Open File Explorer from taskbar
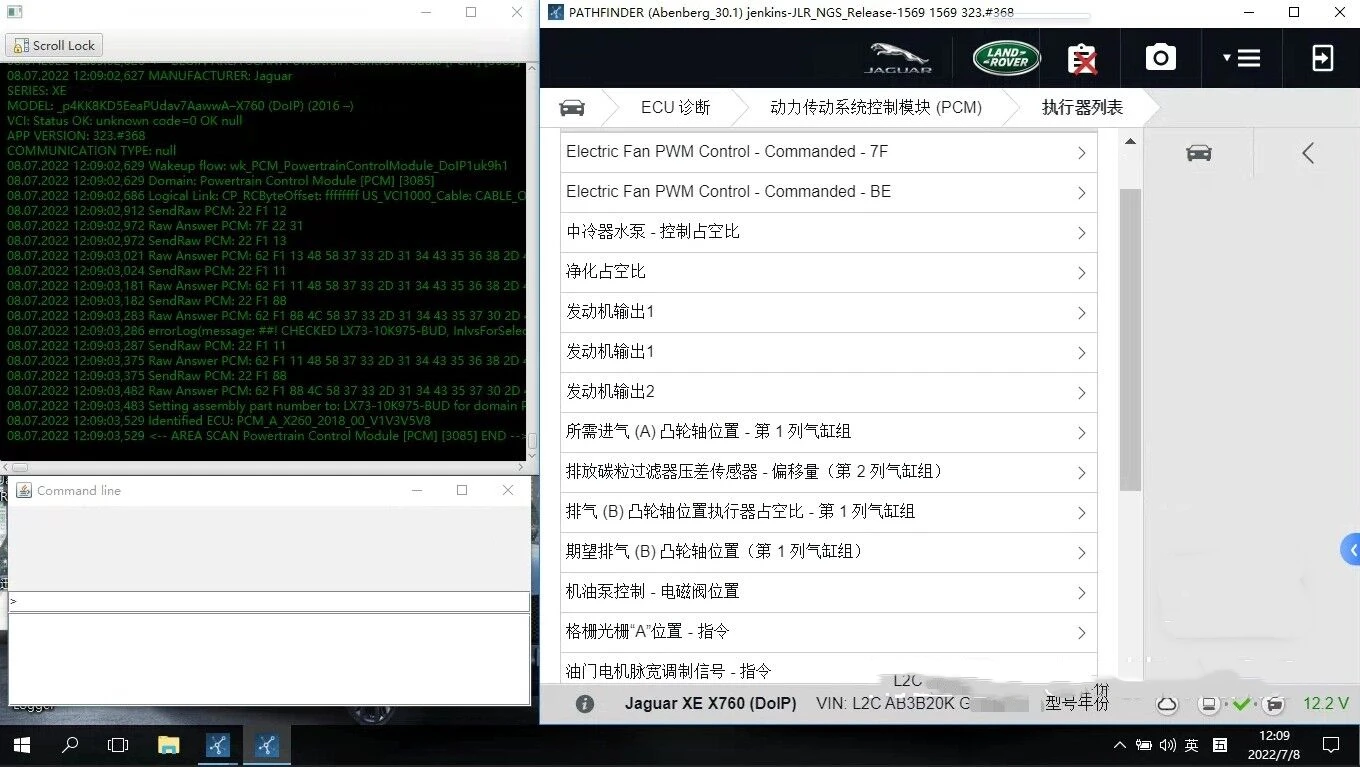Screen dimensions: 1360x767 click(168, 745)
